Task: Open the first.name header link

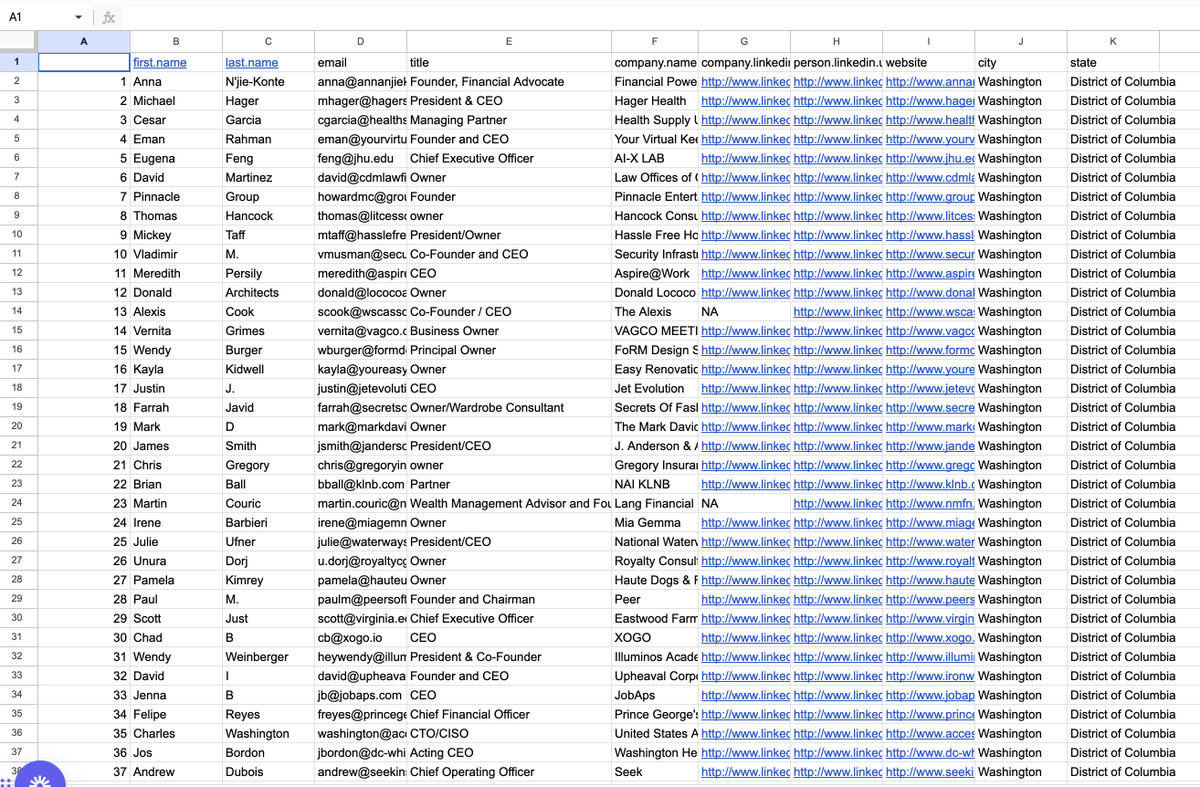Action: (x=159, y=62)
